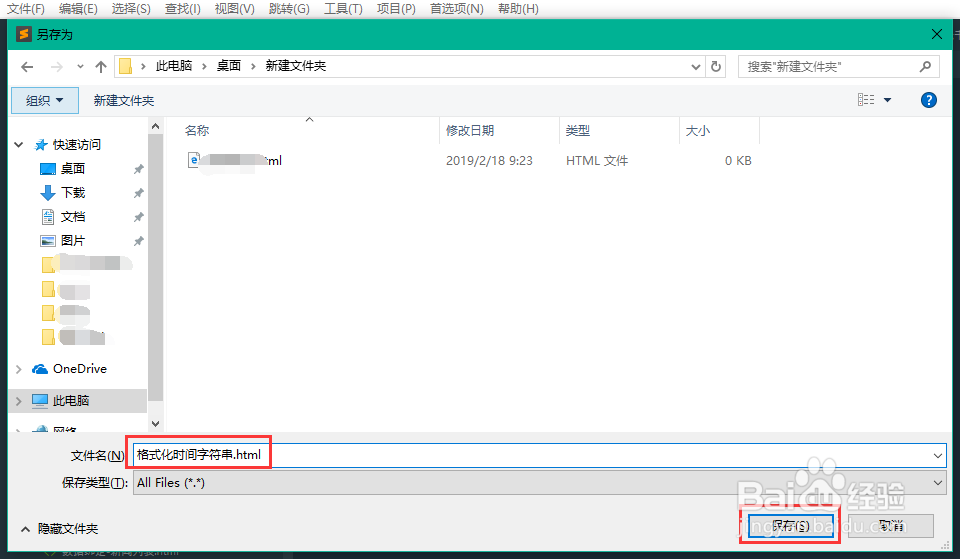
Task: Open the 文件(F) menu
Action: pyautogui.click(x=26, y=9)
